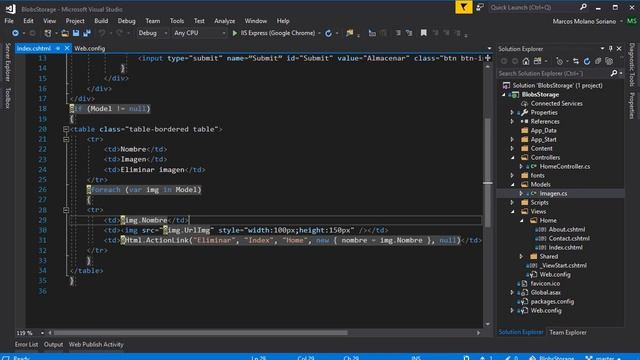Expand the App_Start folder

click(512, 139)
